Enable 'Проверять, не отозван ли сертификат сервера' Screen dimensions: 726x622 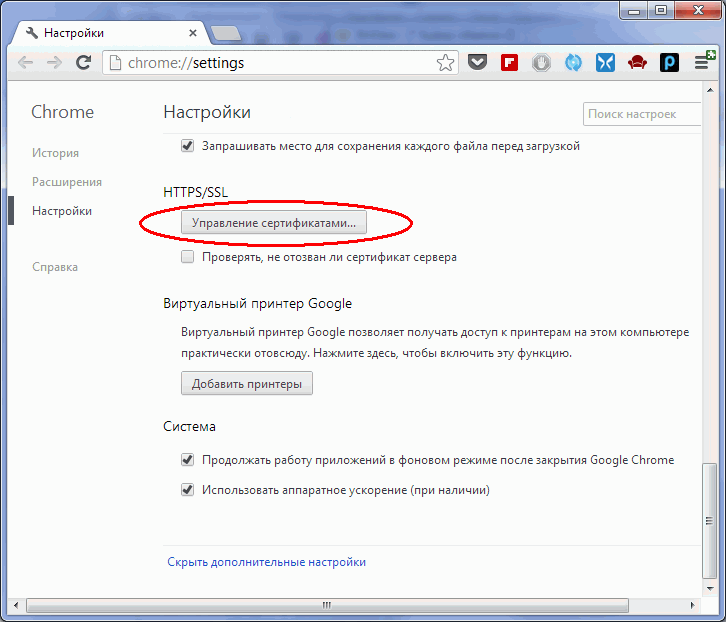coord(187,257)
